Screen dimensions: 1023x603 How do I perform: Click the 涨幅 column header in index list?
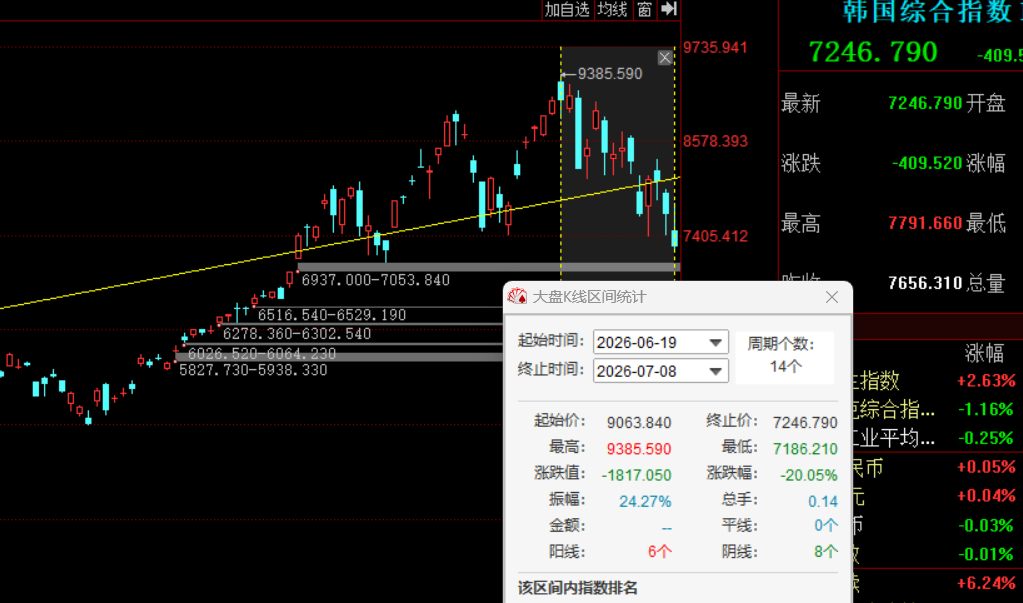(x=985, y=353)
